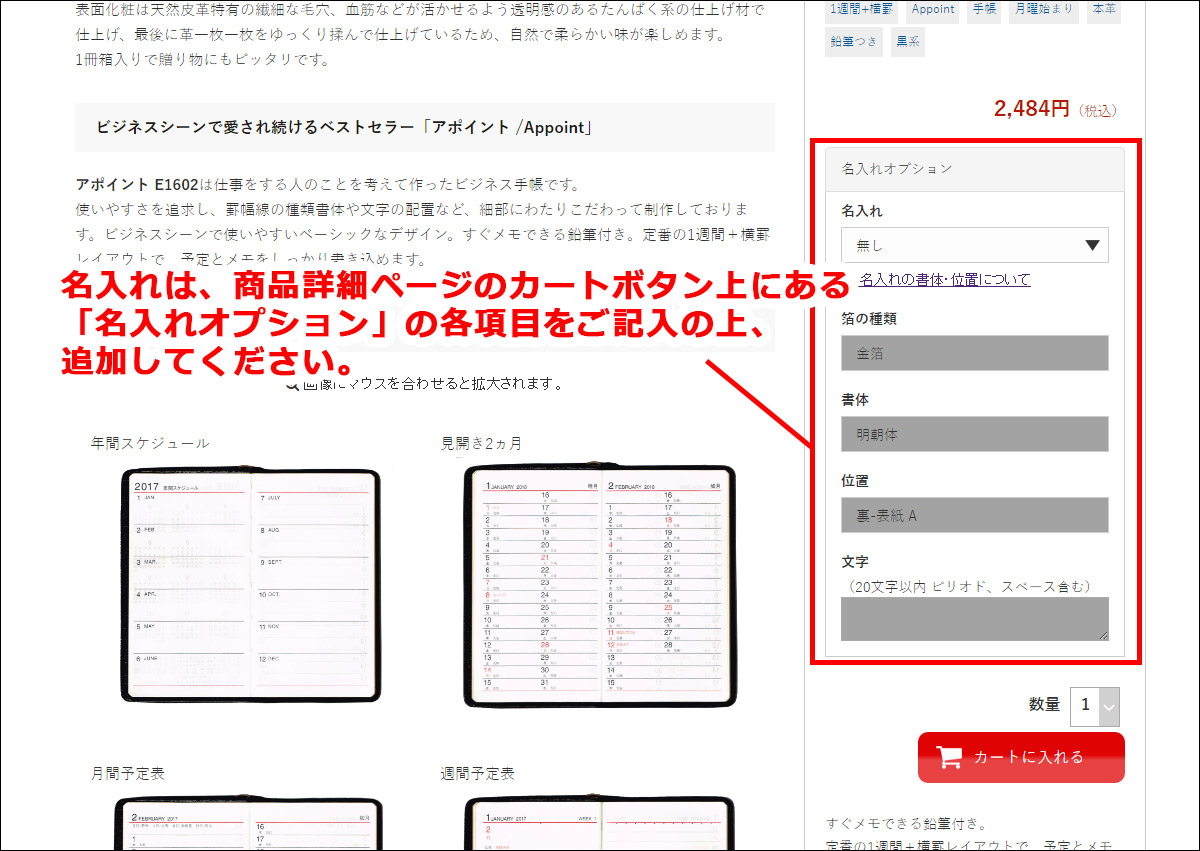
Task: Click the shopping cart icon on cart button
Action: [949, 757]
